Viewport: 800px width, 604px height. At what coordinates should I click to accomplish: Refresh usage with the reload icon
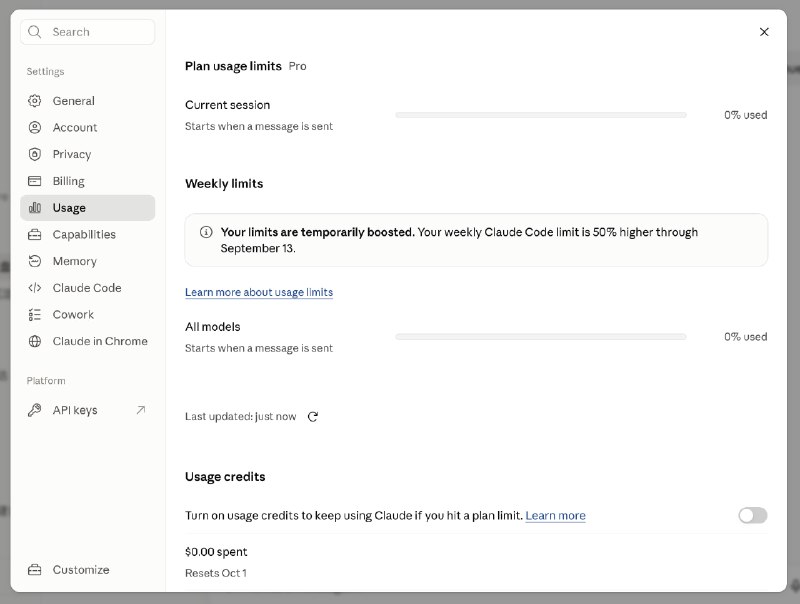(313, 416)
